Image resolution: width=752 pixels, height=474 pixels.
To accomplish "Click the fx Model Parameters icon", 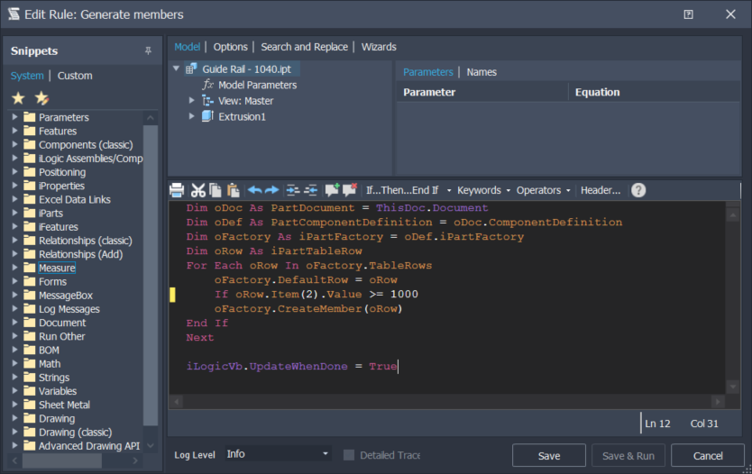I will coord(208,85).
